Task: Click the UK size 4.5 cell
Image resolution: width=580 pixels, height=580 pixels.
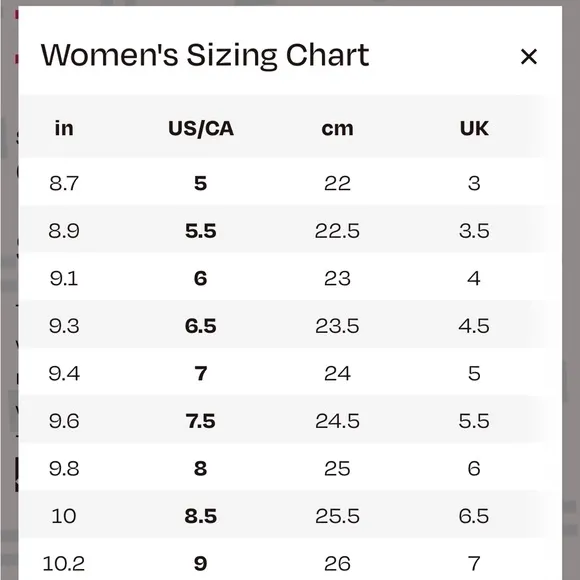Action: coord(474,326)
